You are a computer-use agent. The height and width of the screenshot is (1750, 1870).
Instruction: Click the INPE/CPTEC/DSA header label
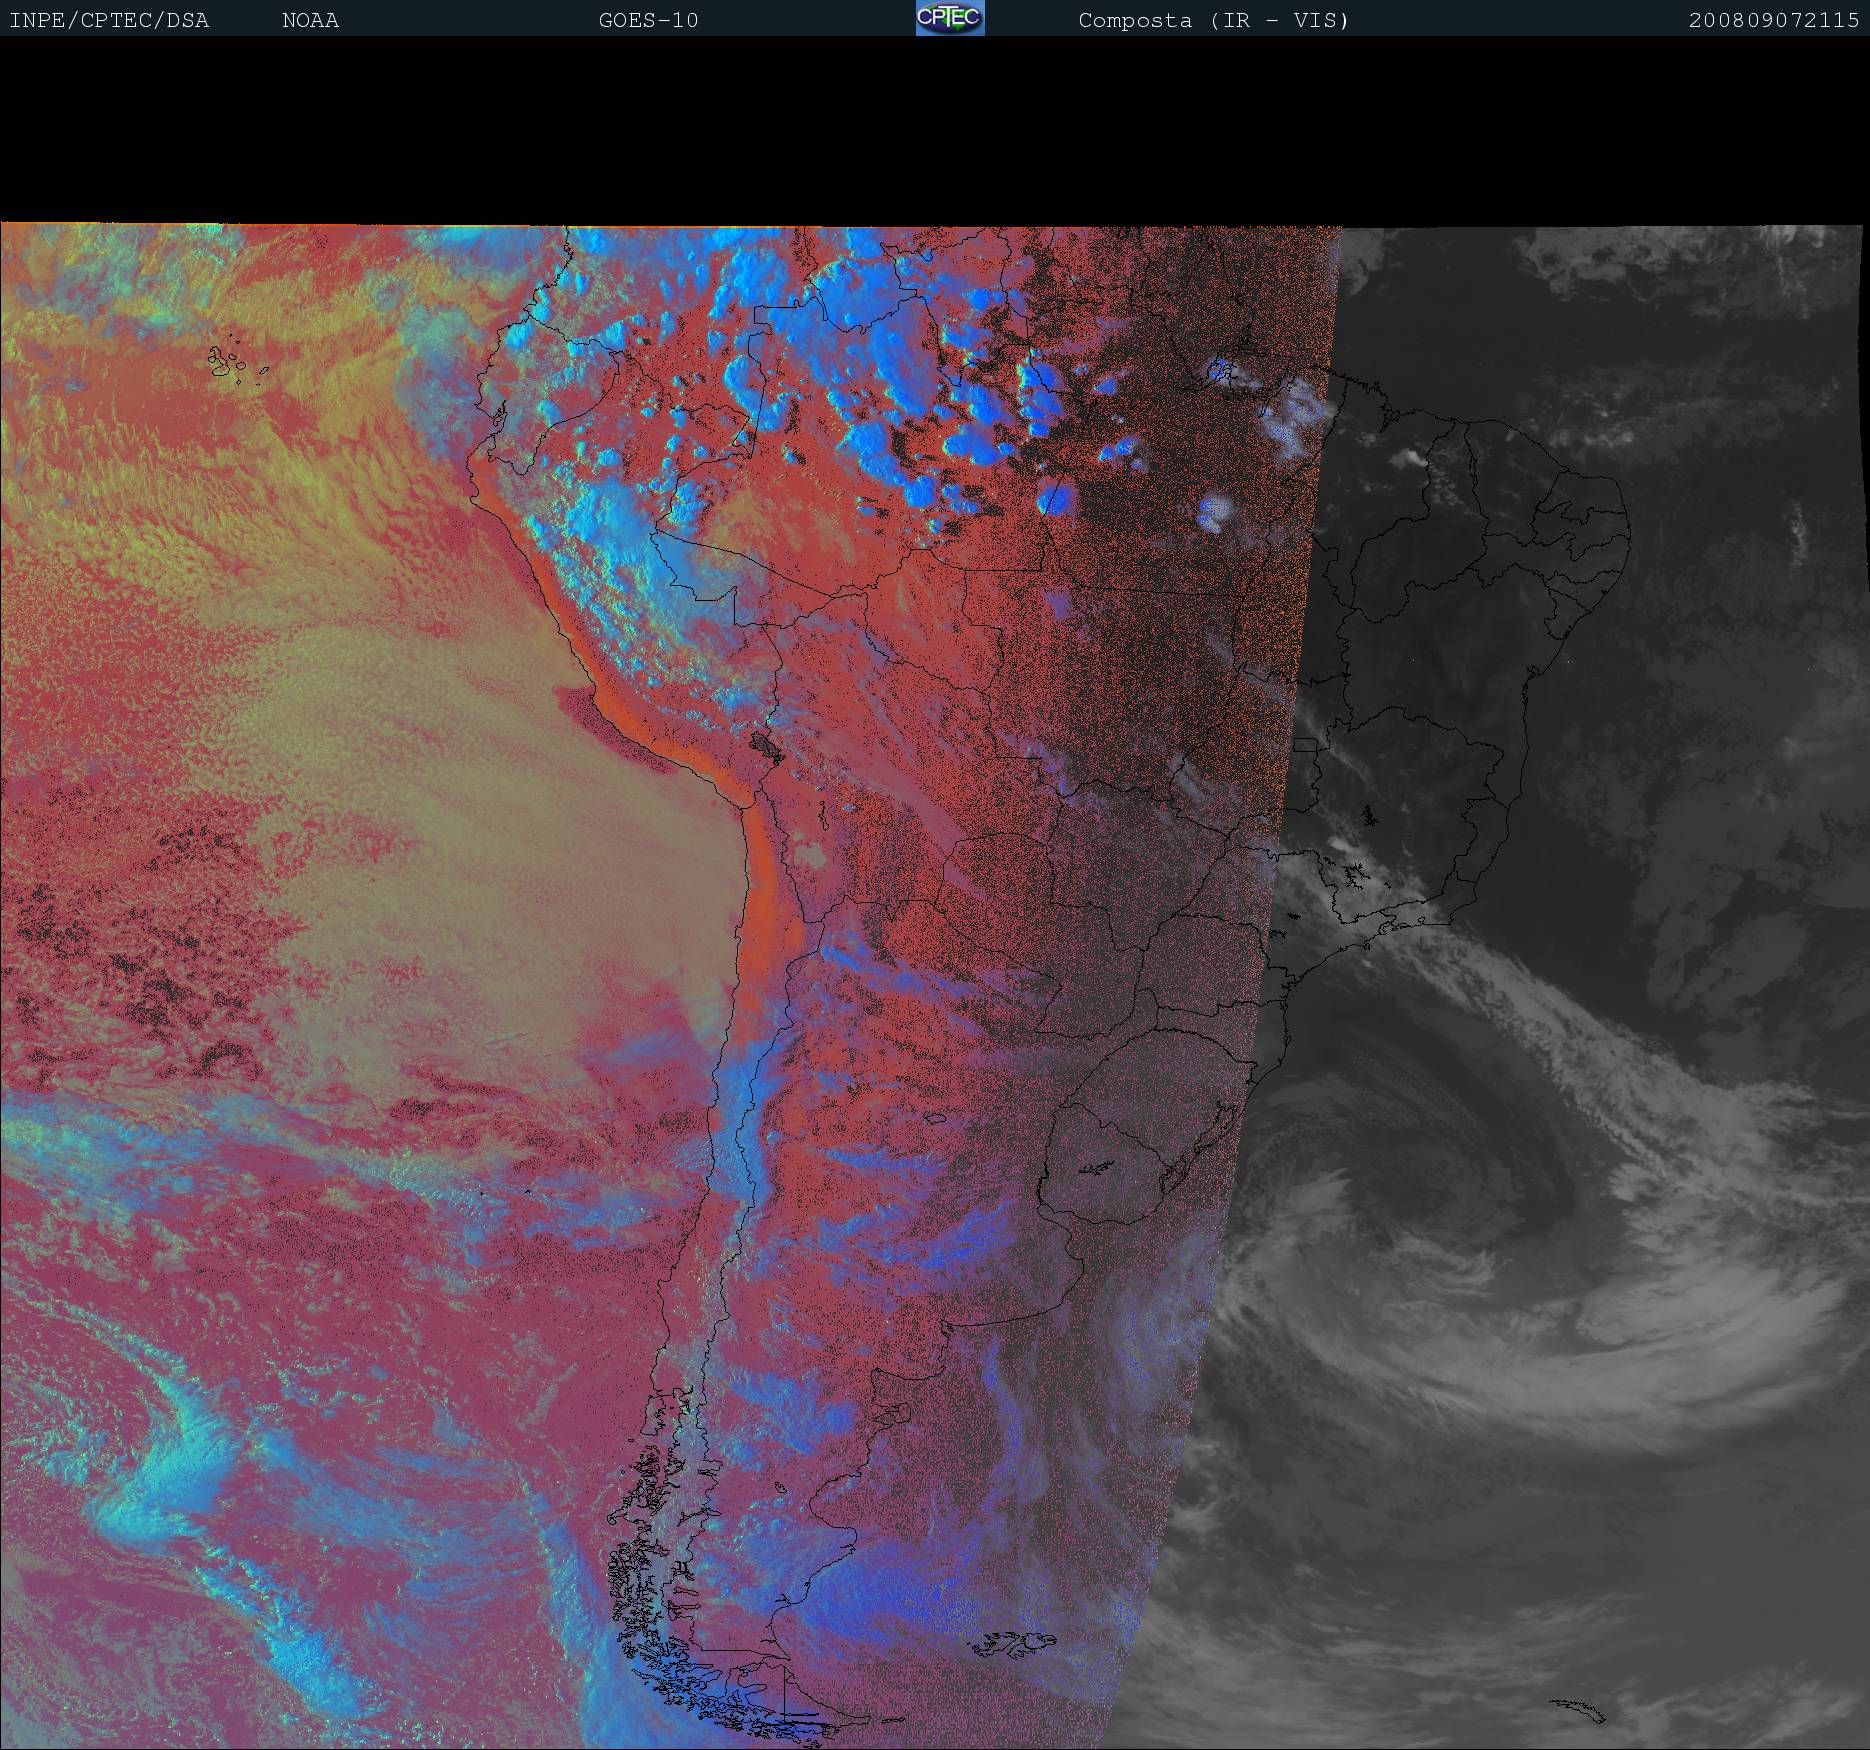pyautogui.click(x=109, y=21)
